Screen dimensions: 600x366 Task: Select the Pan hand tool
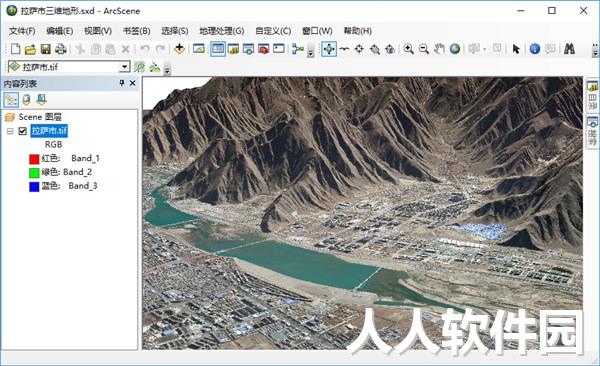pyautogui.click(x=439, y=49)
